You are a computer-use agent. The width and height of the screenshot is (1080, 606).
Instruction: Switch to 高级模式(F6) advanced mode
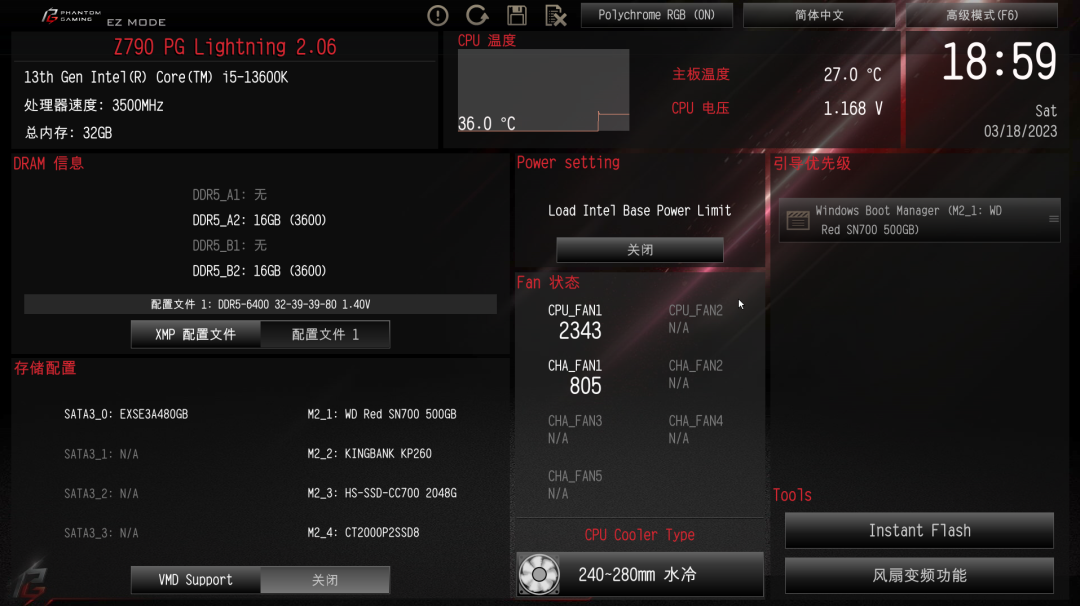tap(982, 15)
